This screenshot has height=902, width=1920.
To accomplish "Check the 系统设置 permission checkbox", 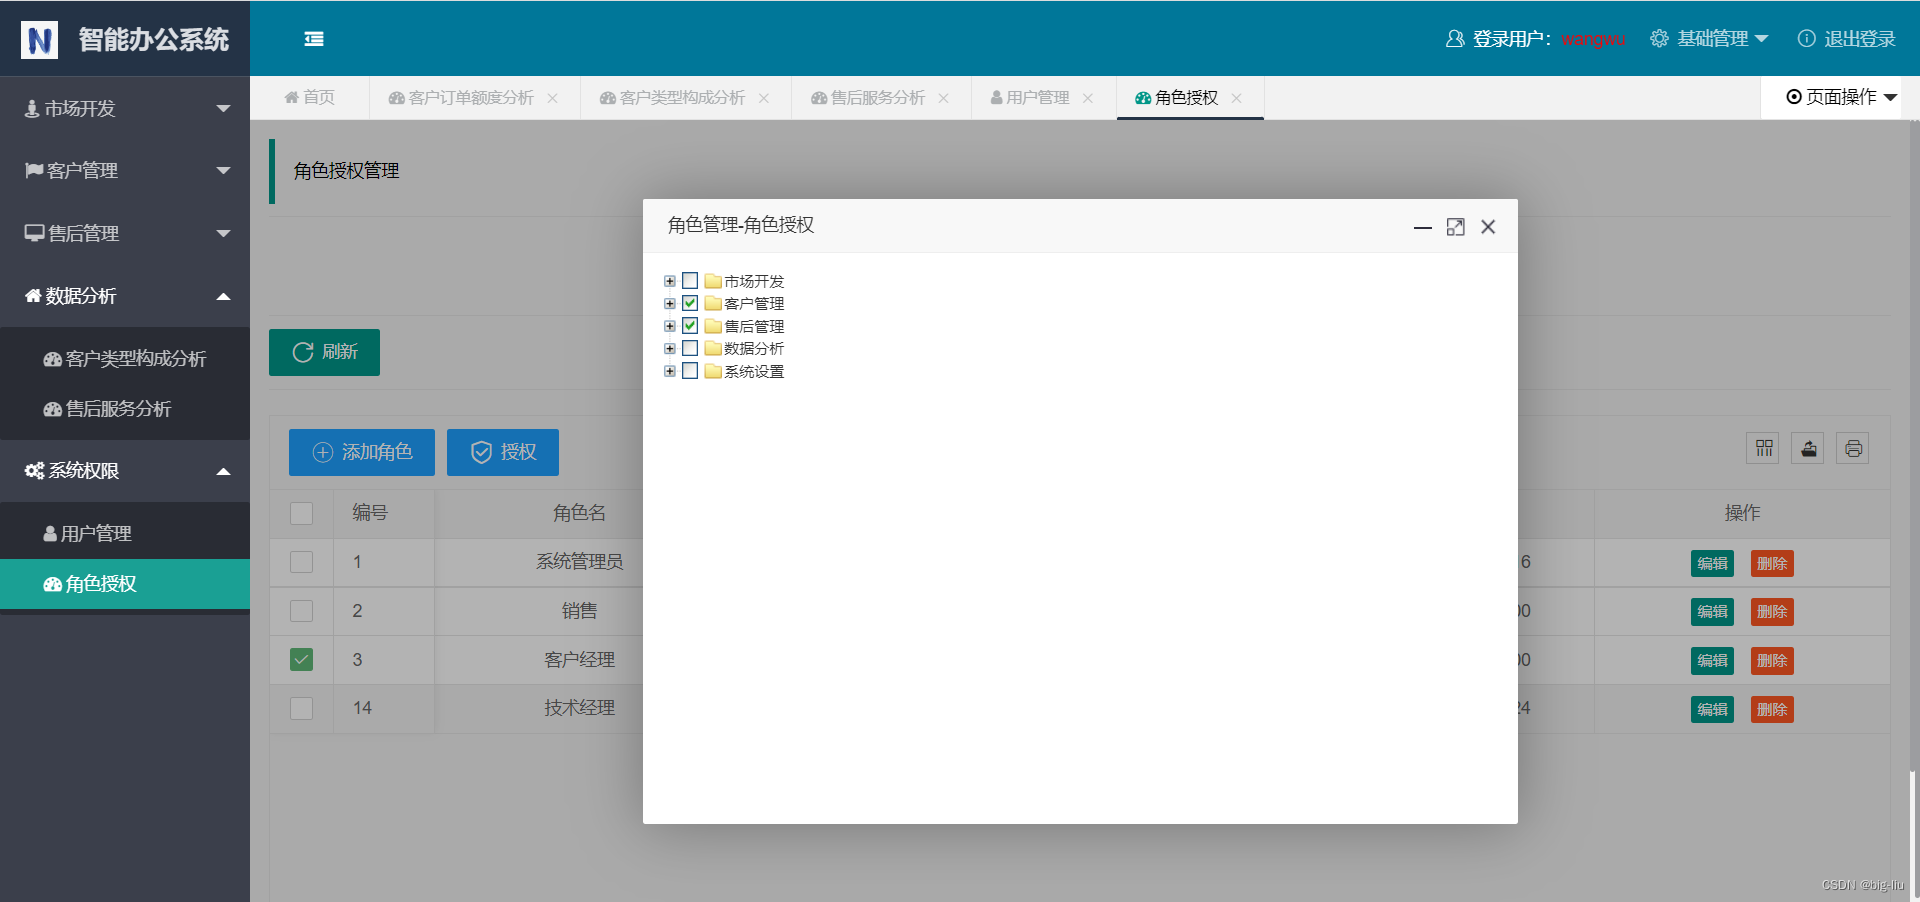I will [690, 371].
